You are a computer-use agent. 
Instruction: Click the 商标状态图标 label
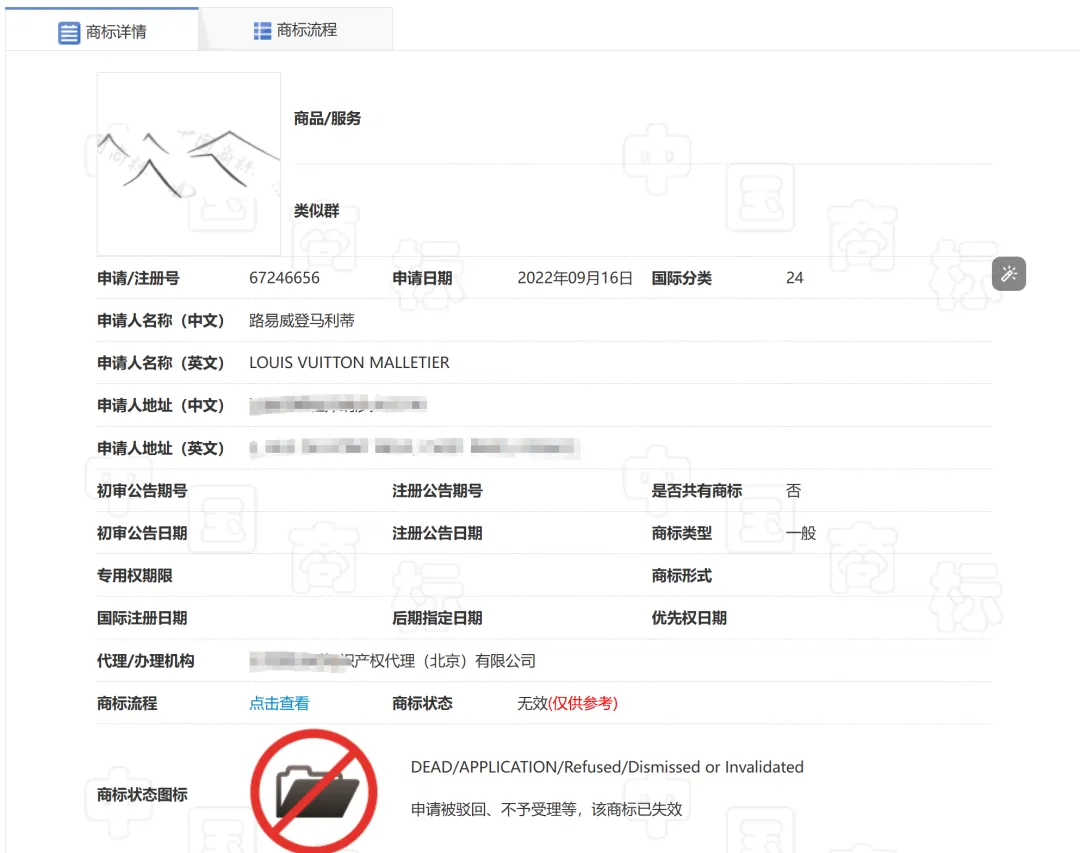tap(142, 794)
